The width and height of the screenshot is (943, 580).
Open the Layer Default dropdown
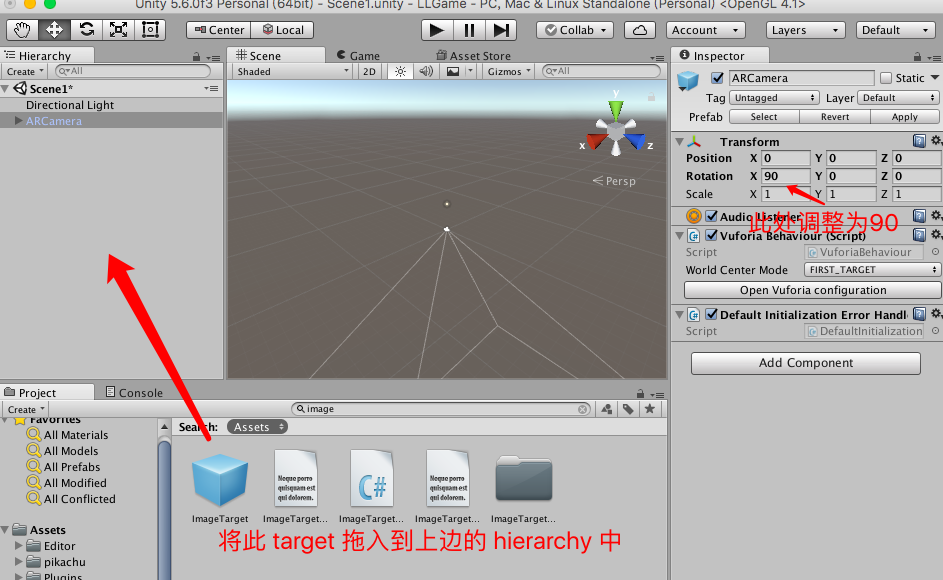pos(898,97)
